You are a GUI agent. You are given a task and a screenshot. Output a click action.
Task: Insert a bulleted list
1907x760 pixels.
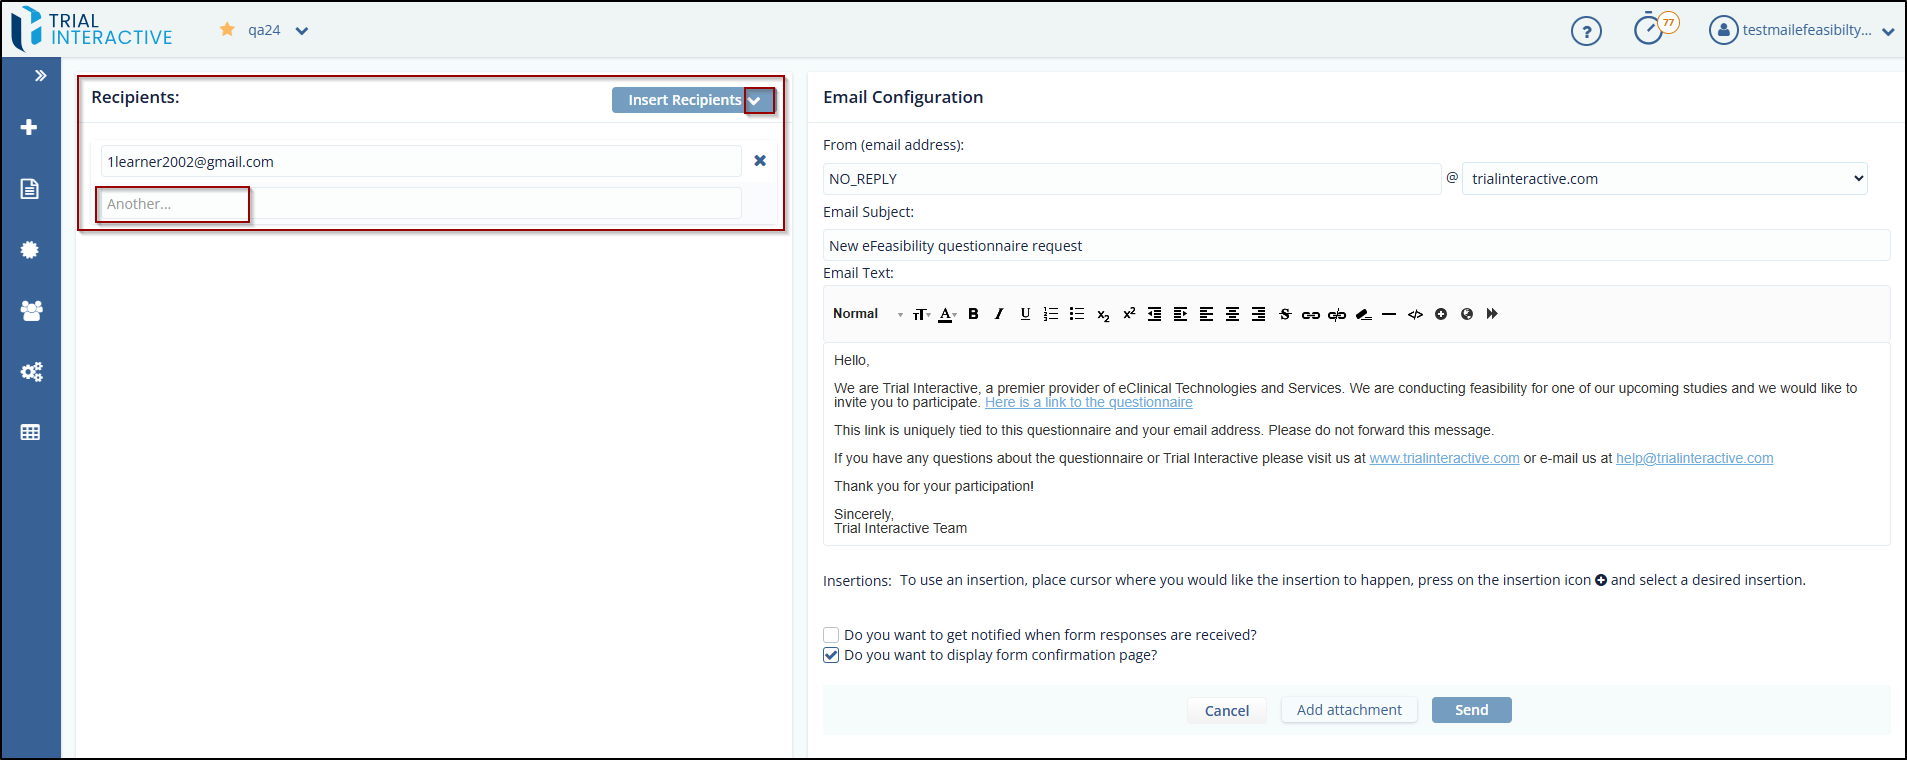pyautogui.click(x=1077, y=314)
